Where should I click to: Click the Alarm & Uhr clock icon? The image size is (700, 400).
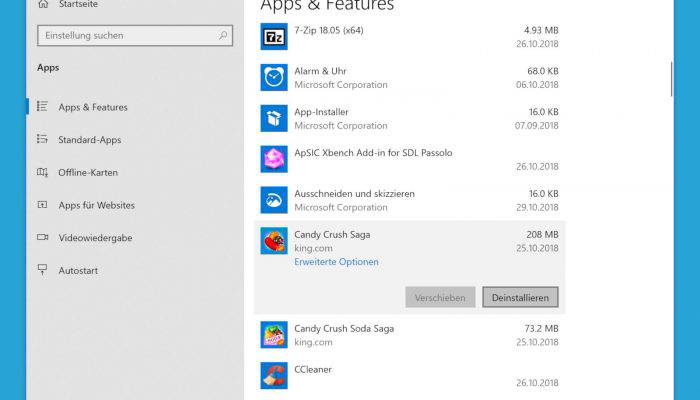pyautogui.click(x=274, y=77)
